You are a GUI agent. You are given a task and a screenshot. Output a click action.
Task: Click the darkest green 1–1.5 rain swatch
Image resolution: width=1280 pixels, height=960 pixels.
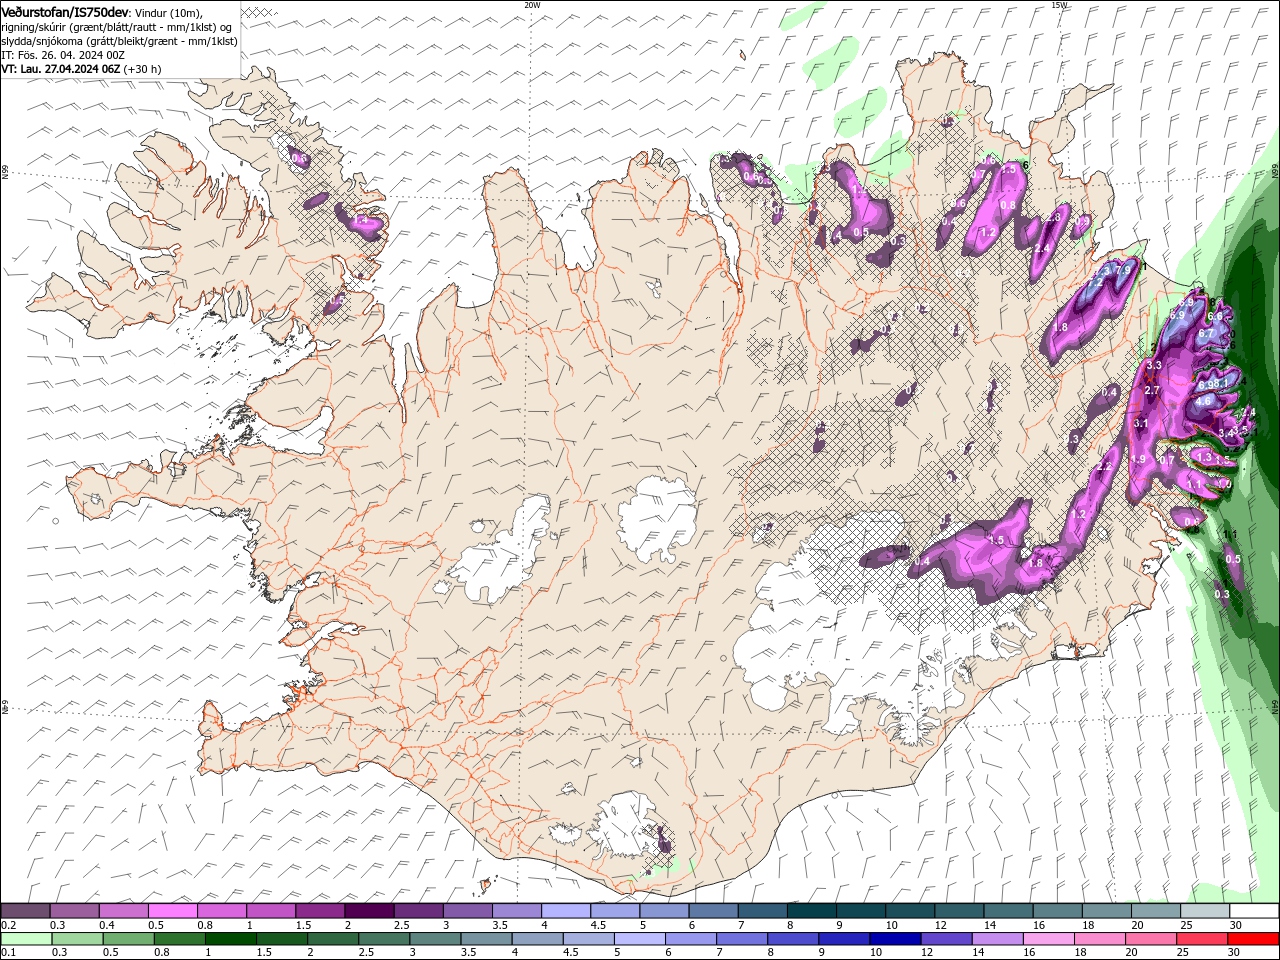pyautogui.click(x=231, y=939)
